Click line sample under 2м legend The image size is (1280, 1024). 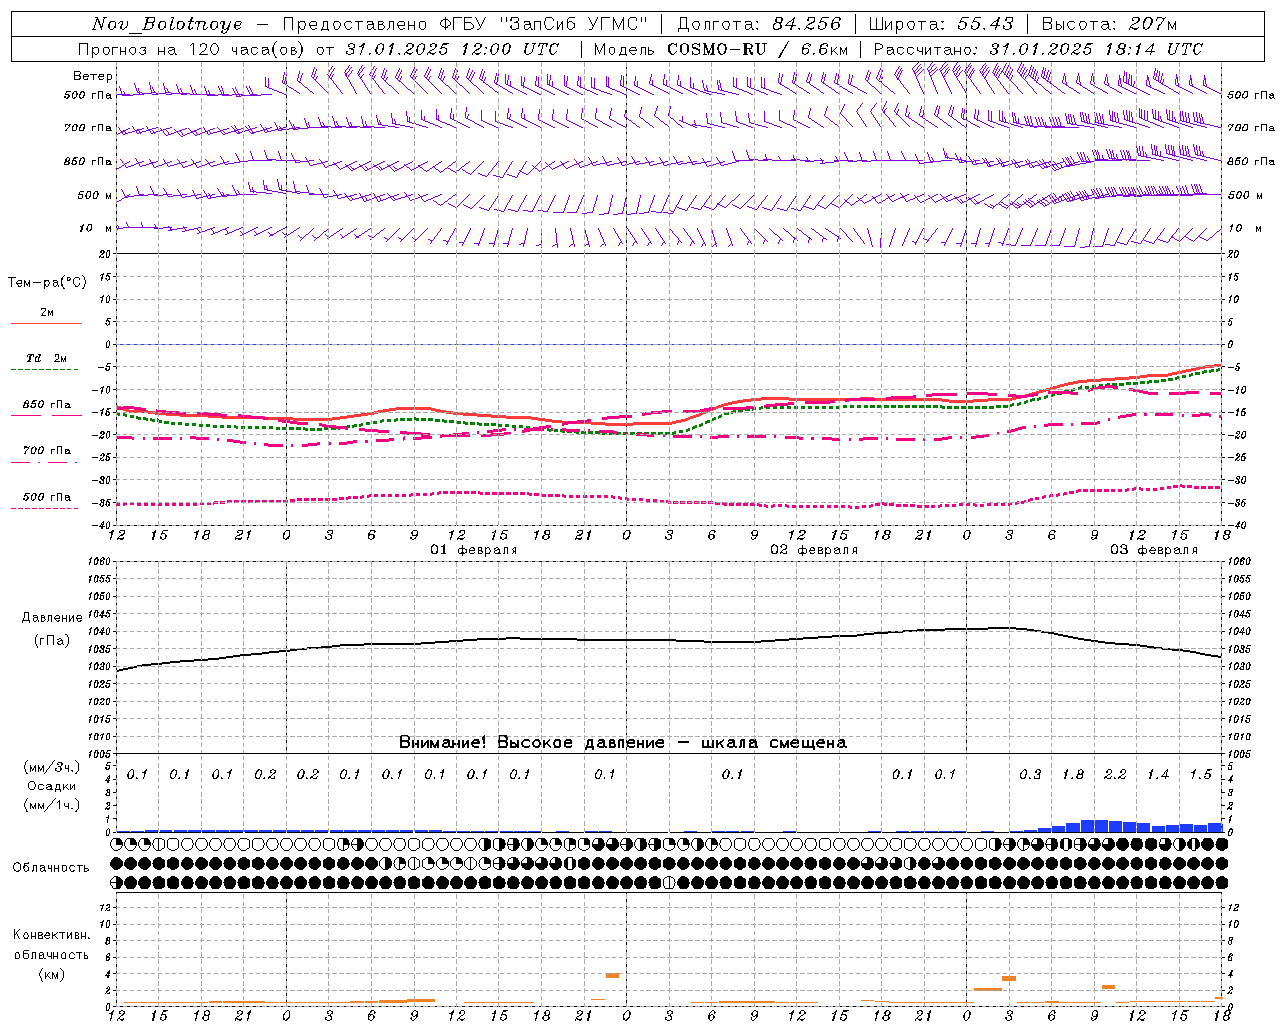46,323
